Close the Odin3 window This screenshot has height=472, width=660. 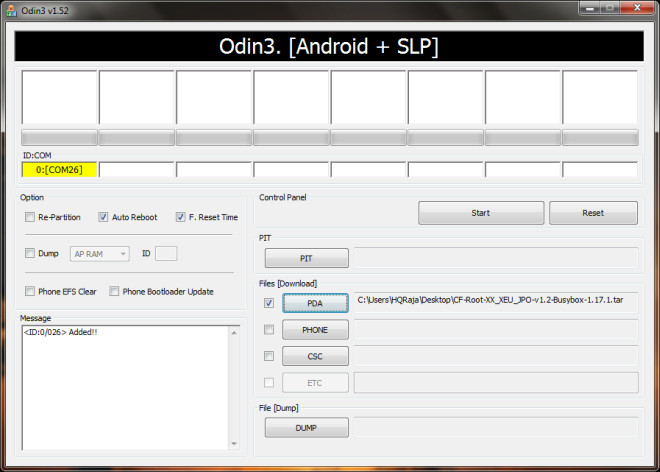[637, 8]
